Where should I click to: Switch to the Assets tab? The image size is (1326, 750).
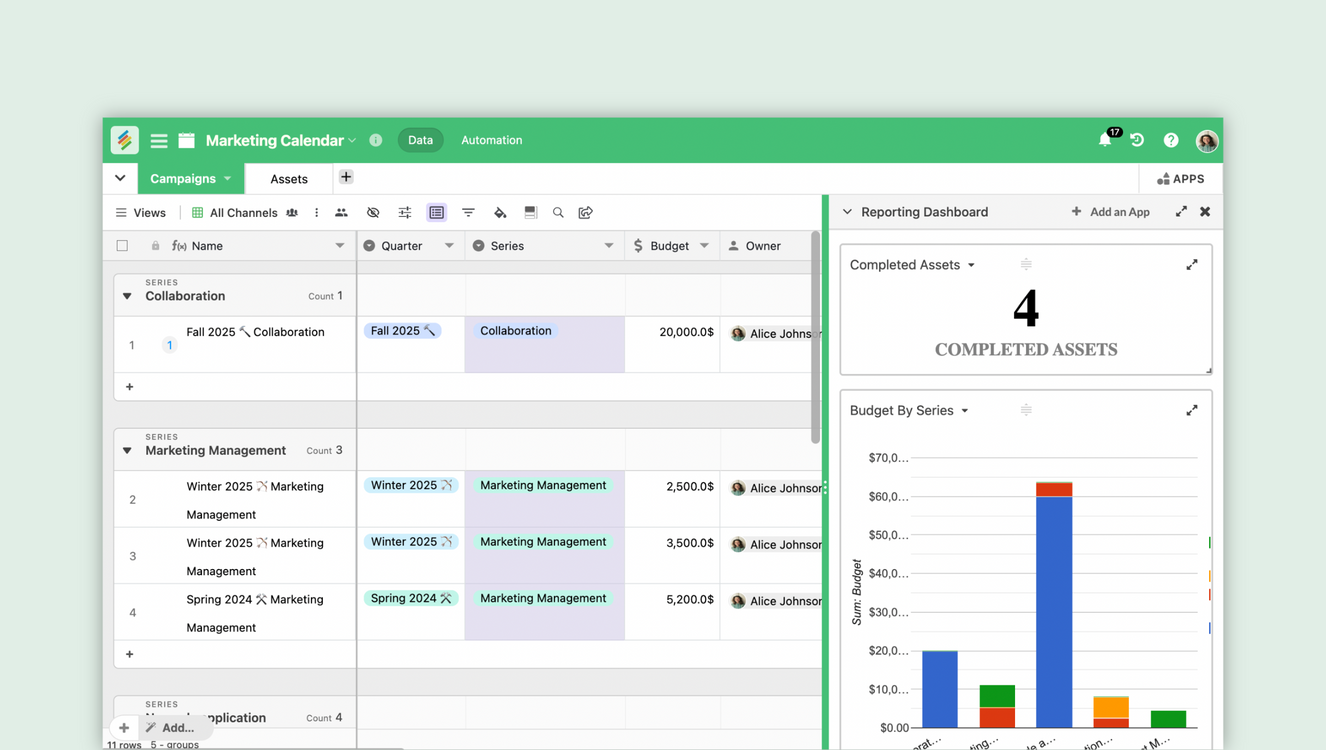click(x=289, y=179)
